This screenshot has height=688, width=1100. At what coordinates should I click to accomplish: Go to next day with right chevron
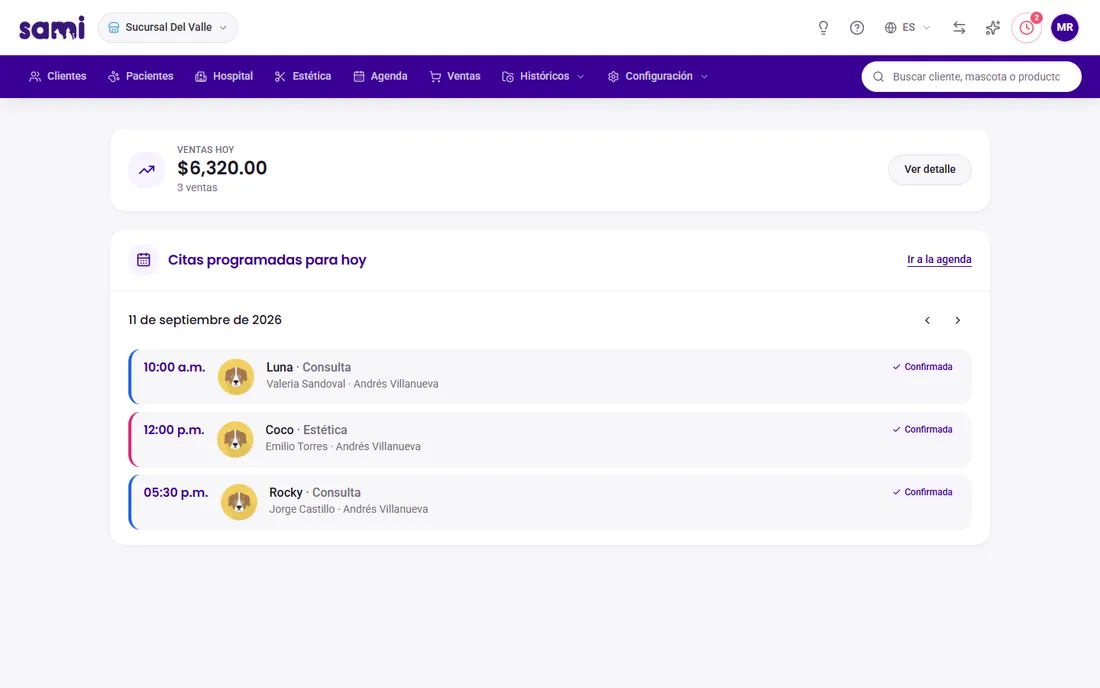[x=958, y=321]
